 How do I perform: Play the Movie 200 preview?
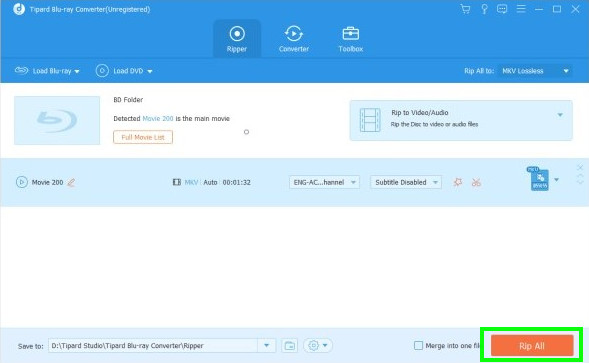coord(22,182)
